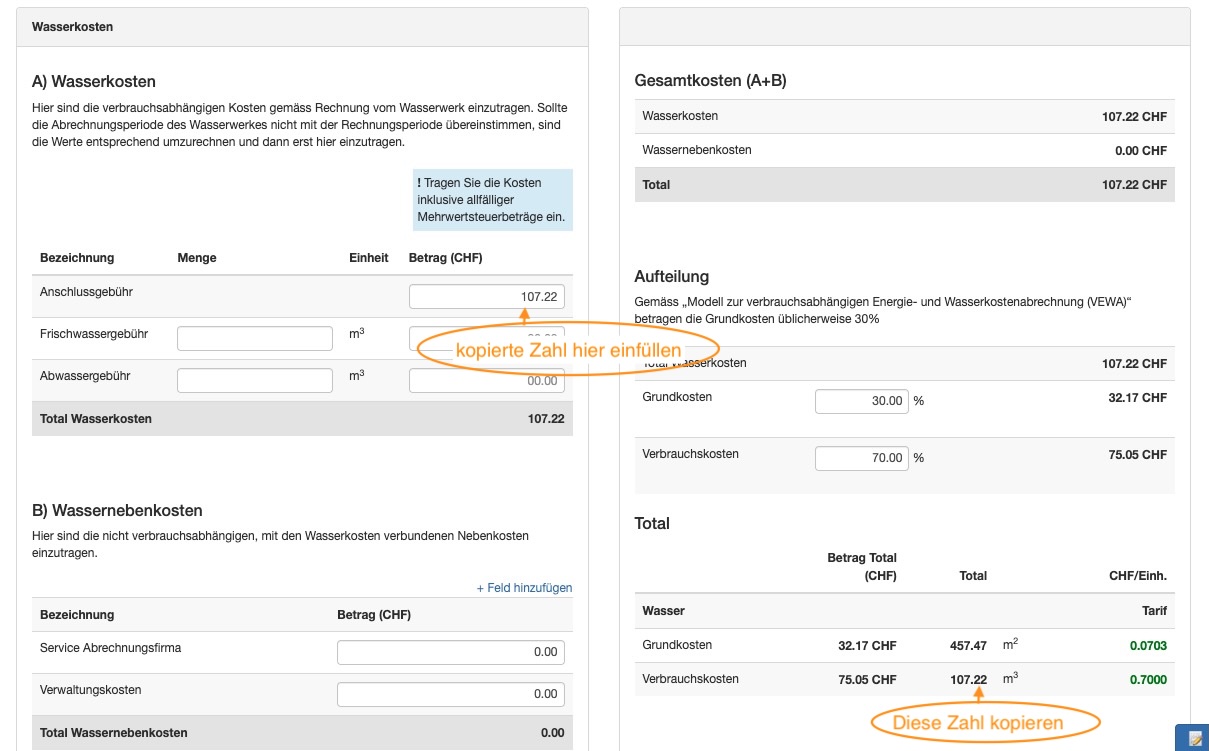Click the 'kopierte Zahl hier einfüllen' annotation

pyautogui.click(x=567, y=350)
